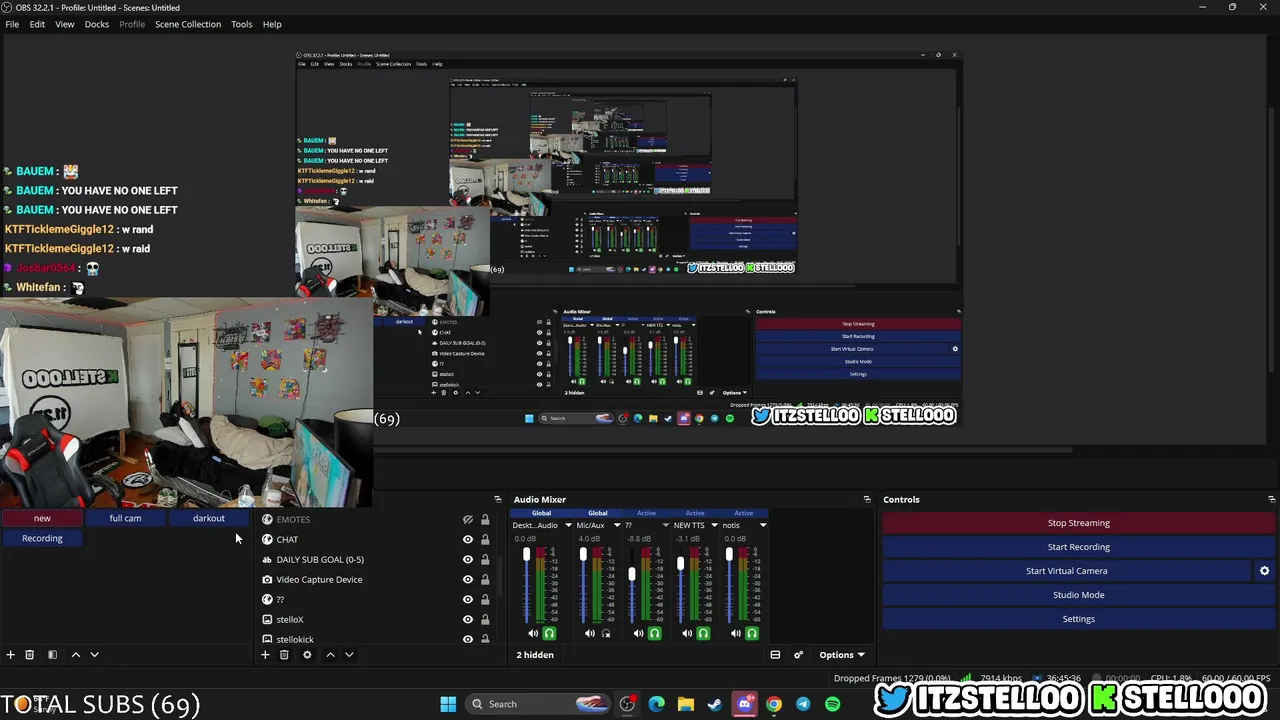Viewport: 1280px width, 720px height.
Task: Move selected source up
Action: (x=330, y=655)
